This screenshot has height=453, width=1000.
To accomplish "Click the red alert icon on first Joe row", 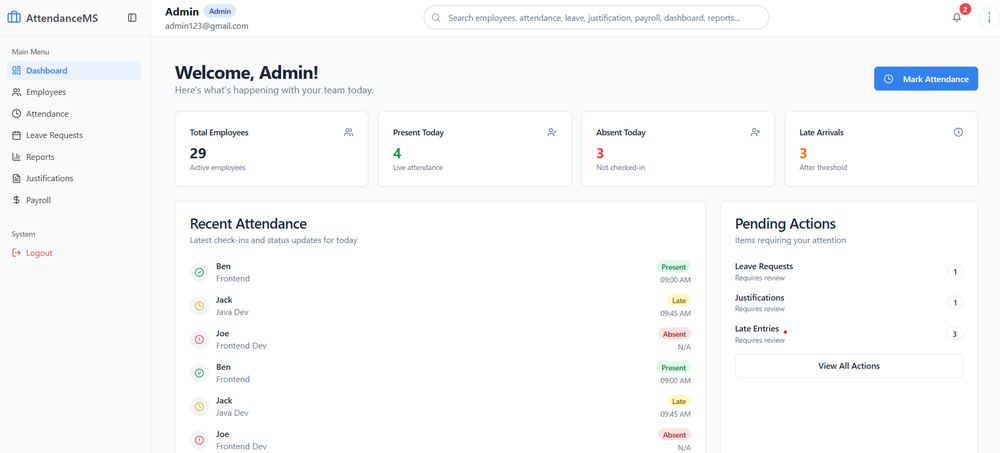I will tap(199, 339).
